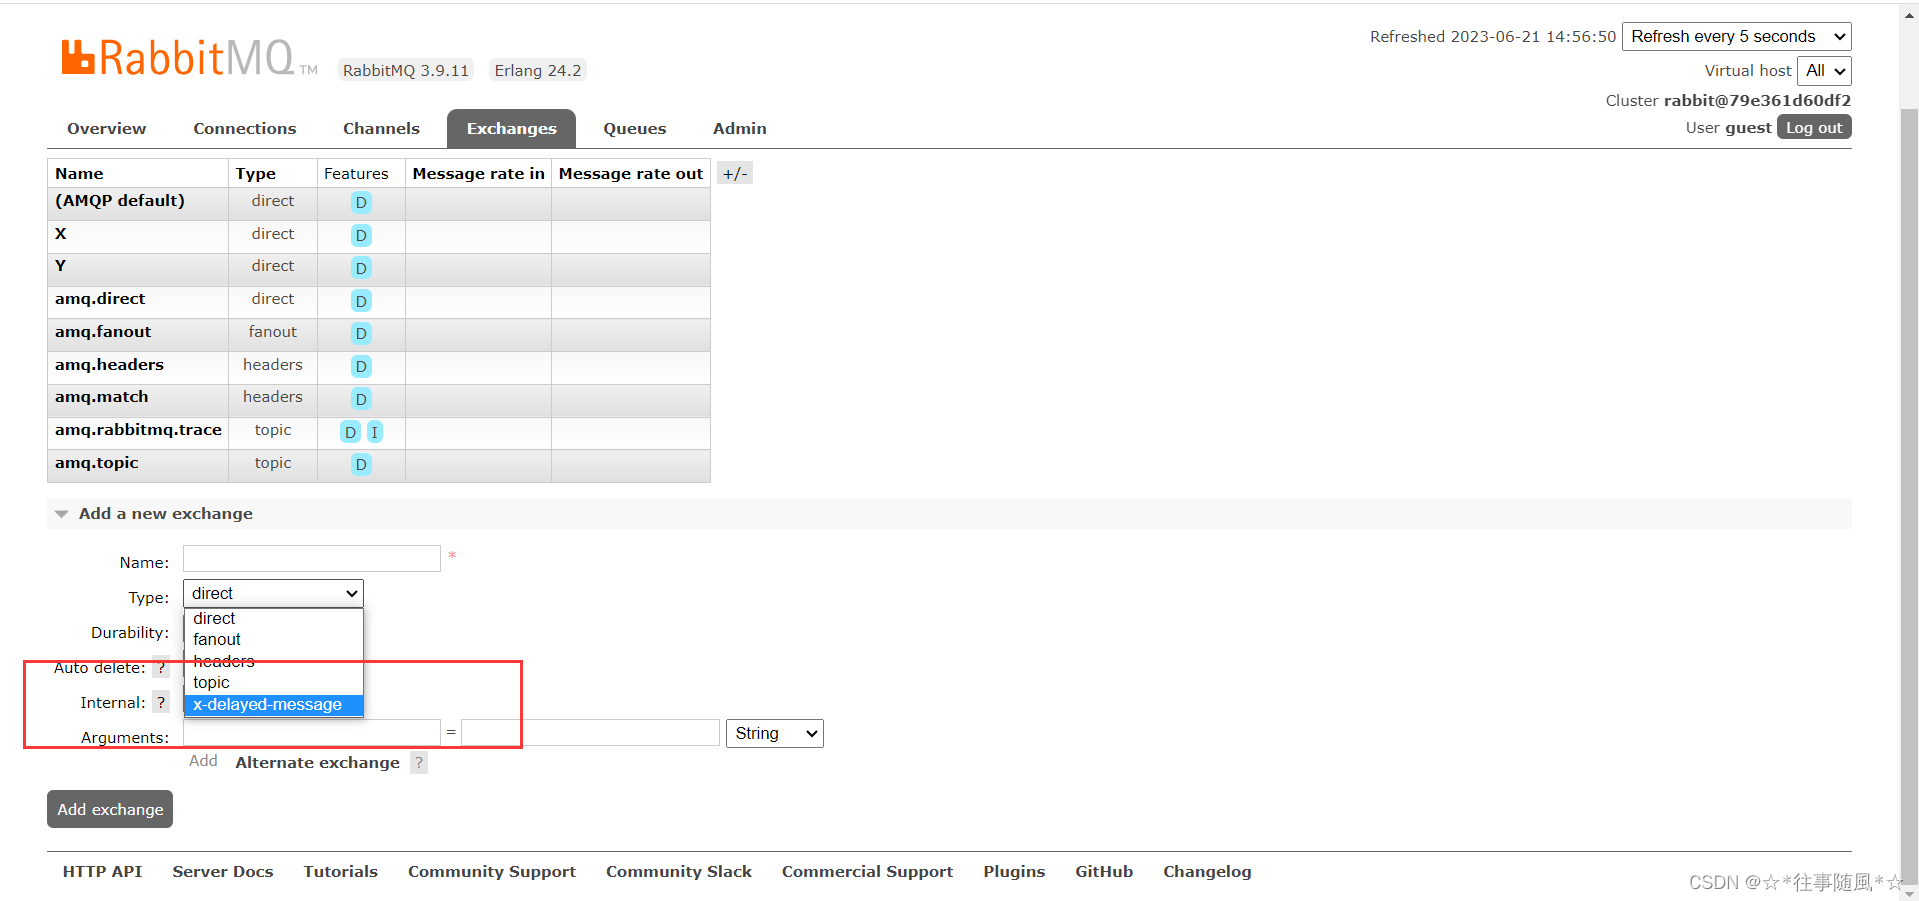The width and height of the screenshot is (1919, 901).
Task: Select direct in the type list
Action: pos(273,618)
